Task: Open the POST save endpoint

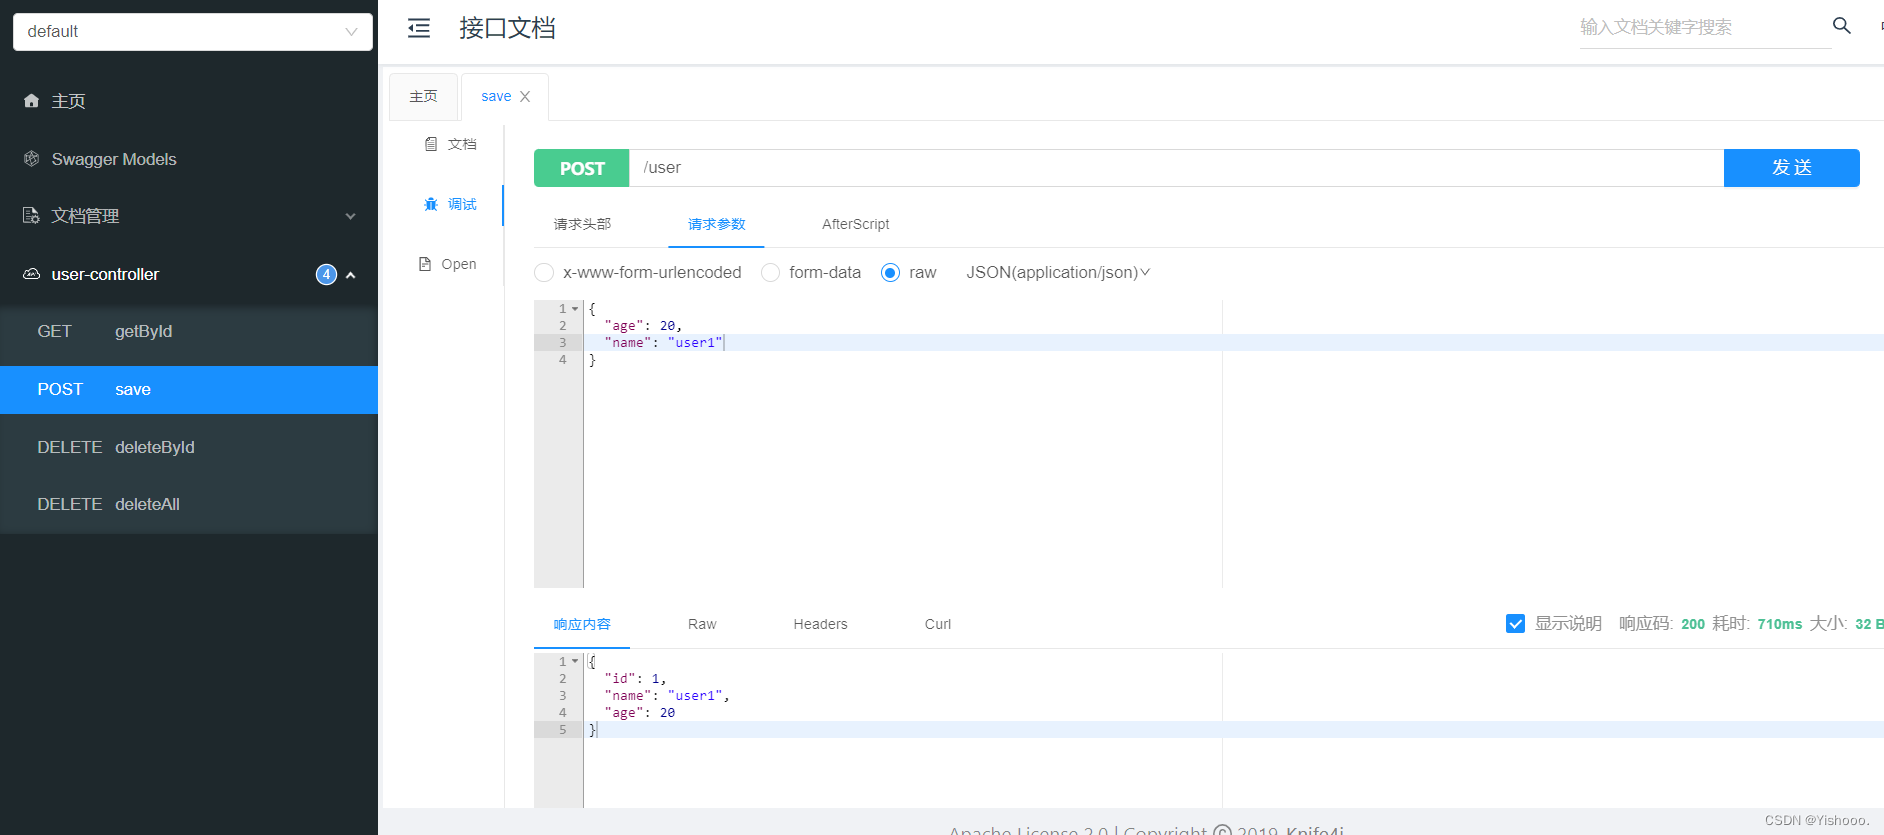Action: pos(189,390)
